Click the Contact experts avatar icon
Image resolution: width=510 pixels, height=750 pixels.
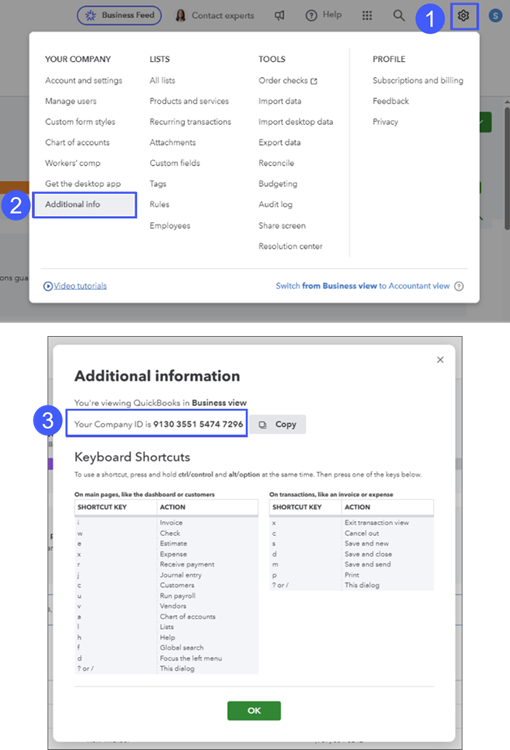[180, 15]
